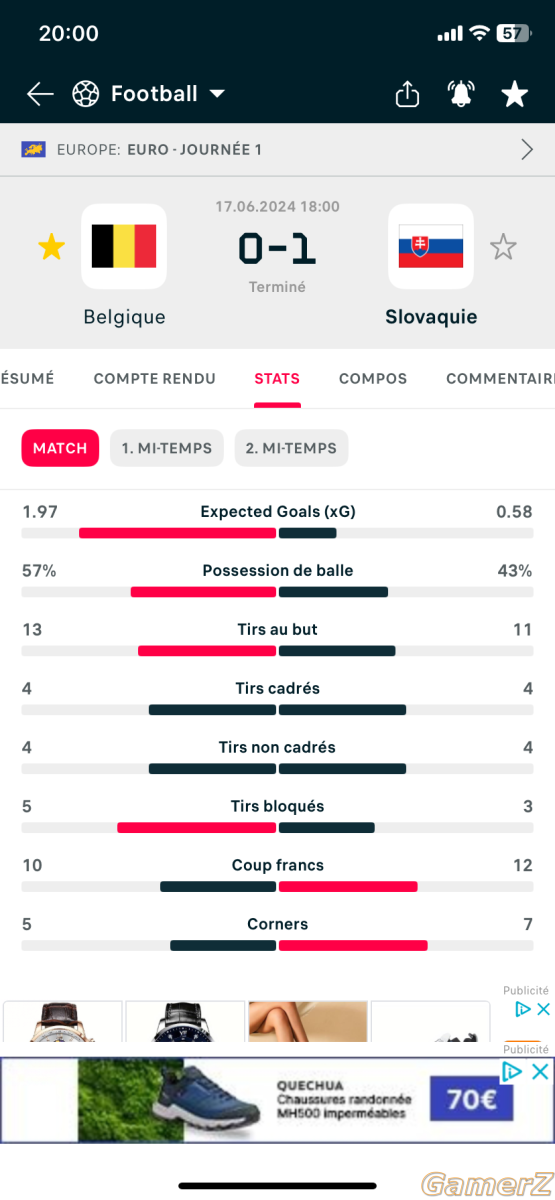Tap the ad info icon on Quechua banner
The height and width of the screenshot is (1200, 555).
[511, 1072]
